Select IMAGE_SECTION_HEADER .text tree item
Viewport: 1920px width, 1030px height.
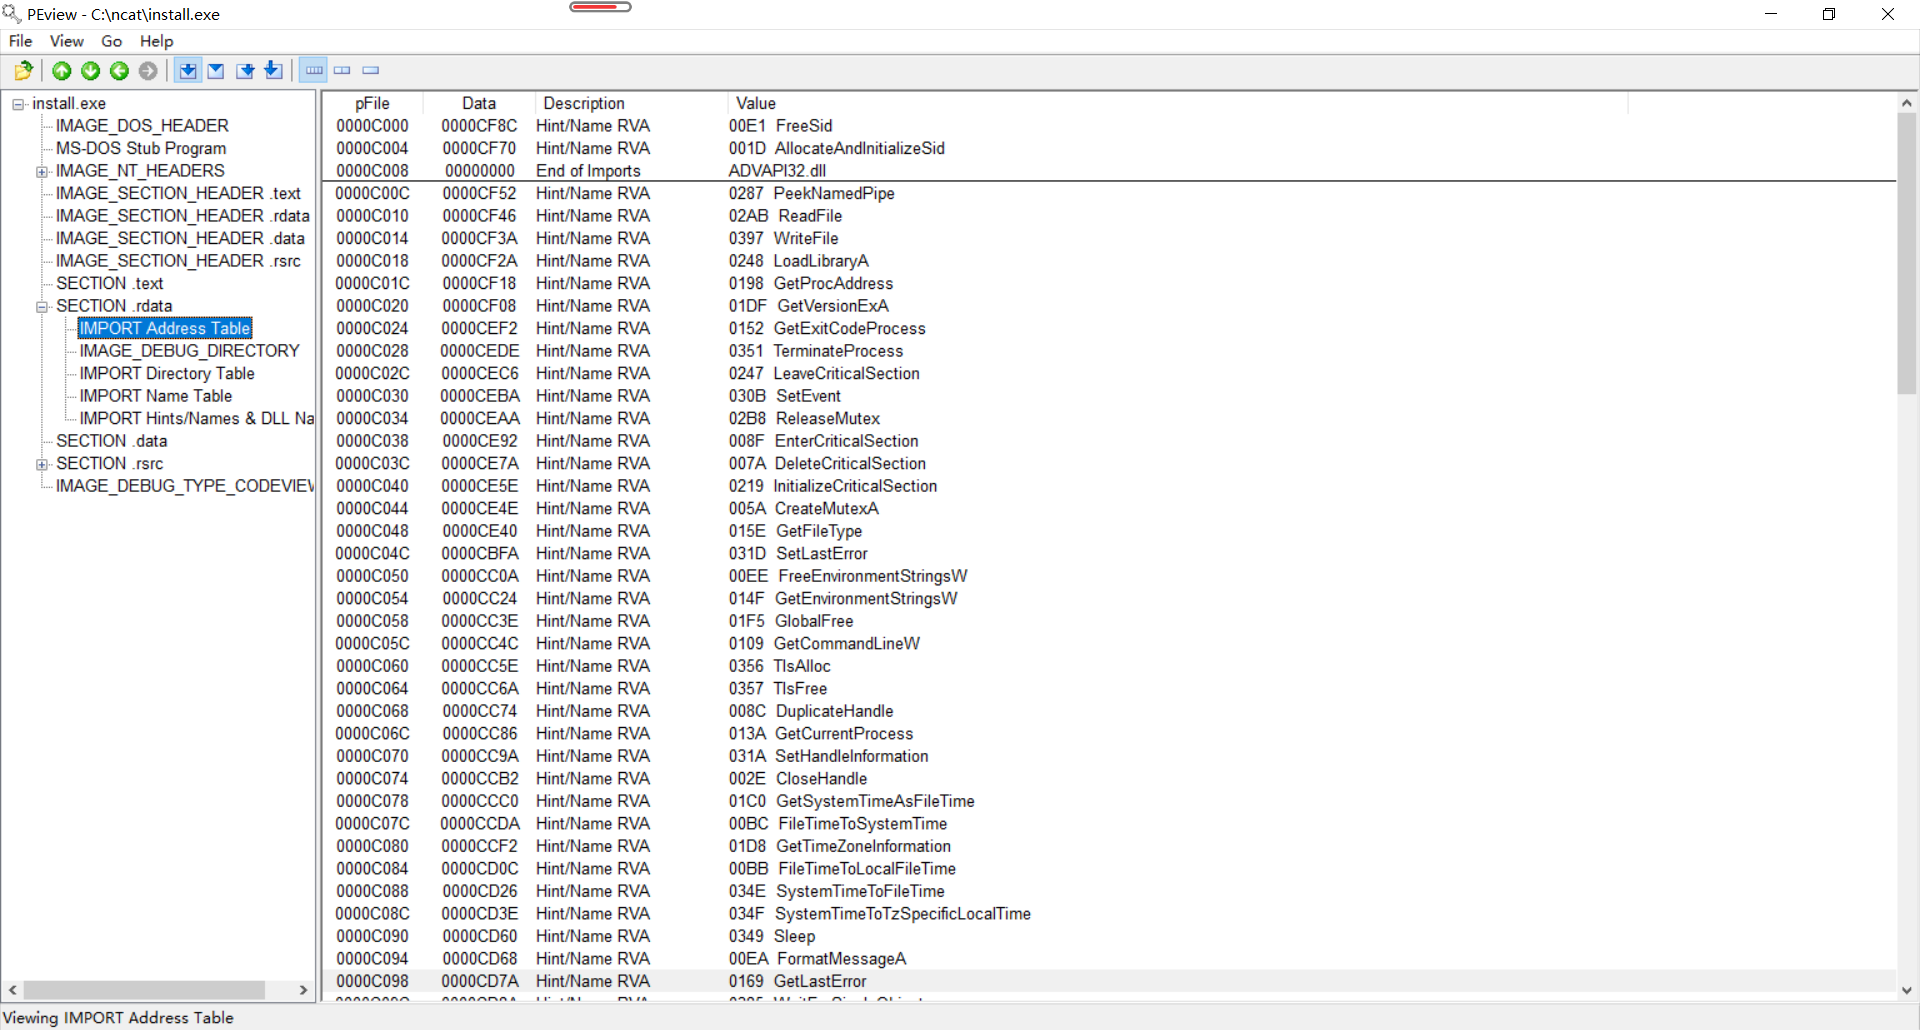tap(178, 193)
